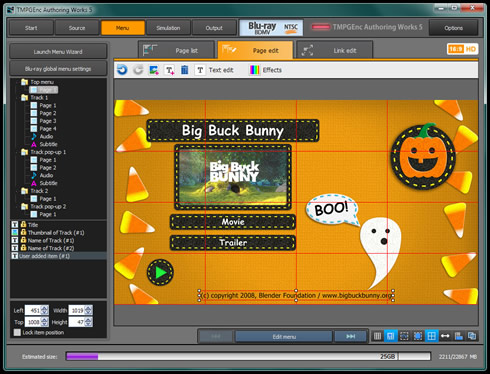Switch to the Start tab
Viewport: 490px width, 374px height.
pos(31,28)
